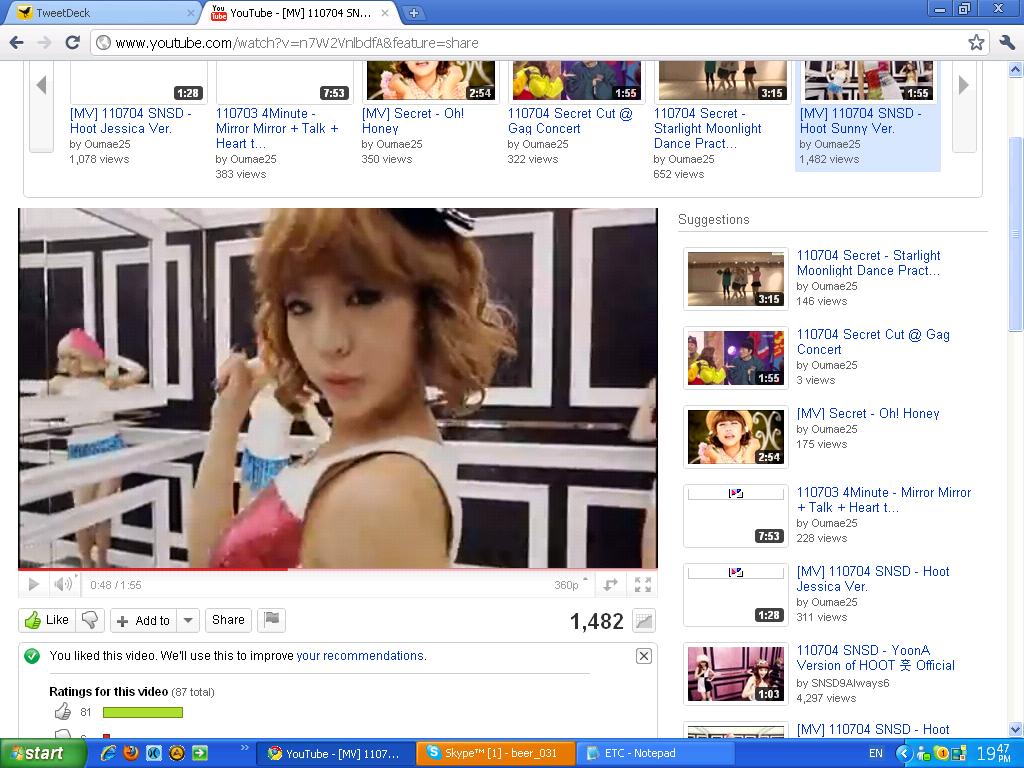Open the Windows Start menu

coord(42,753)
